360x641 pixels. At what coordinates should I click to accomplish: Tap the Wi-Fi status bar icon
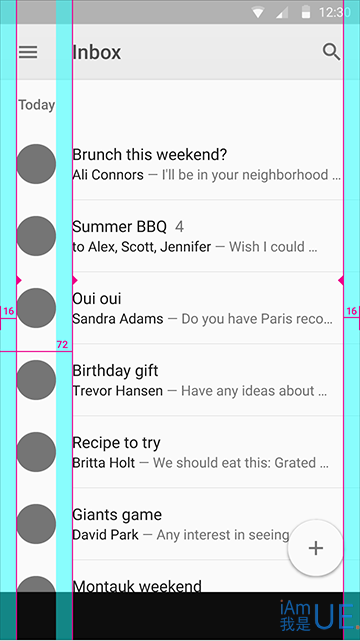[x=258, y=12]
